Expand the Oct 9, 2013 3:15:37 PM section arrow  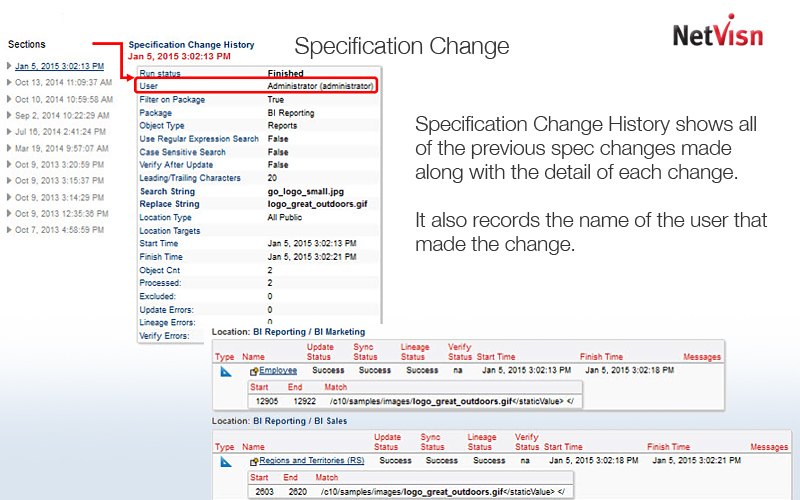pyautogui.click(x=9, y=181)
